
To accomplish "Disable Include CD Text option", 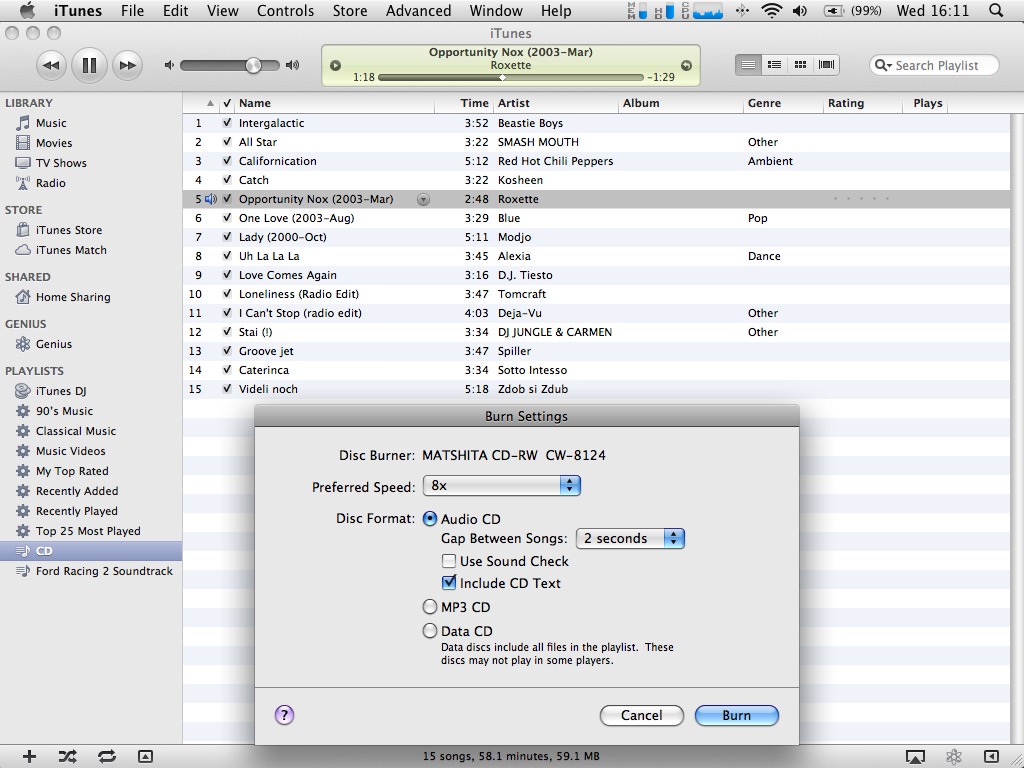I will tap(449, 583).
